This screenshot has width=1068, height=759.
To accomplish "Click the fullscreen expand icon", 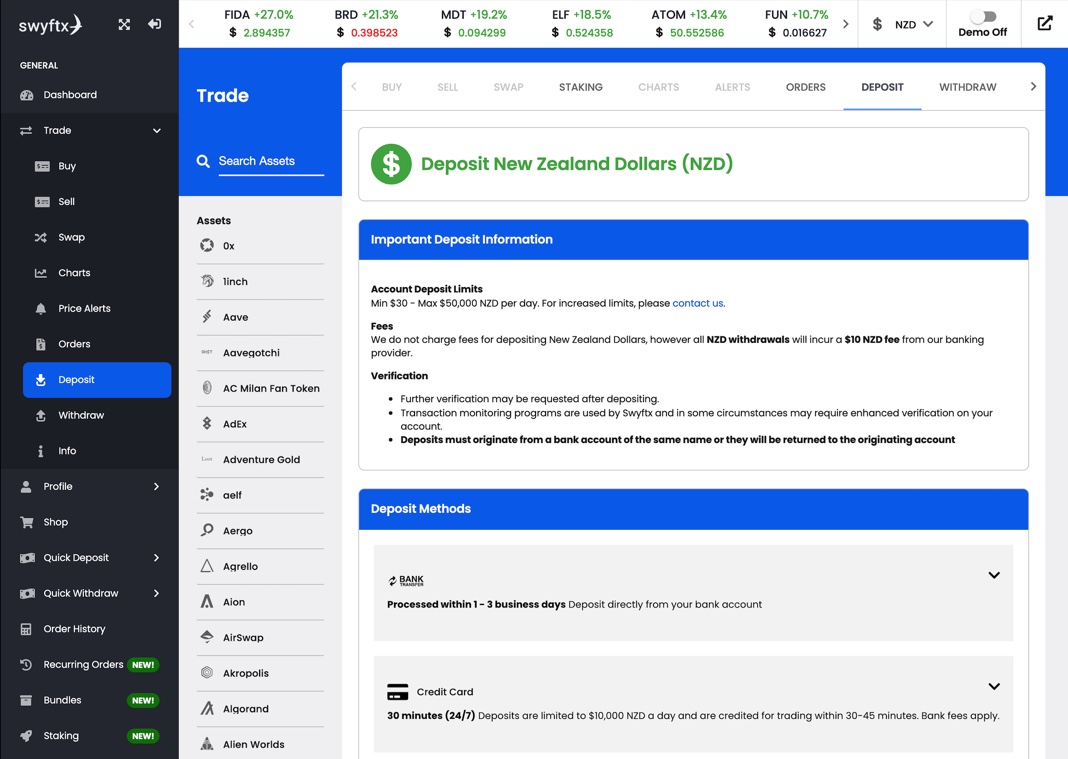I will click(124, 25).
